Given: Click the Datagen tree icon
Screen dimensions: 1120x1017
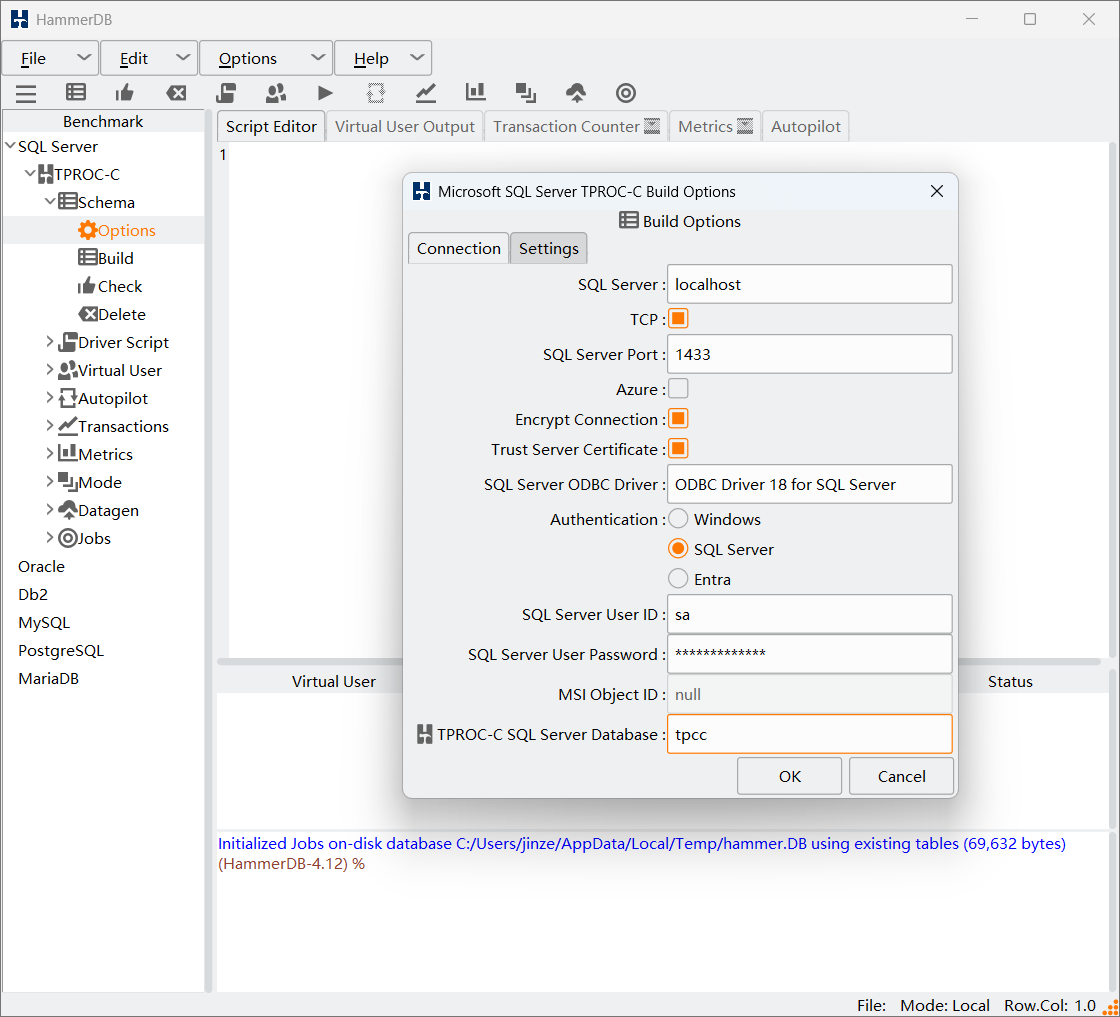Looking at the screenshot, I should click(68, 510).
